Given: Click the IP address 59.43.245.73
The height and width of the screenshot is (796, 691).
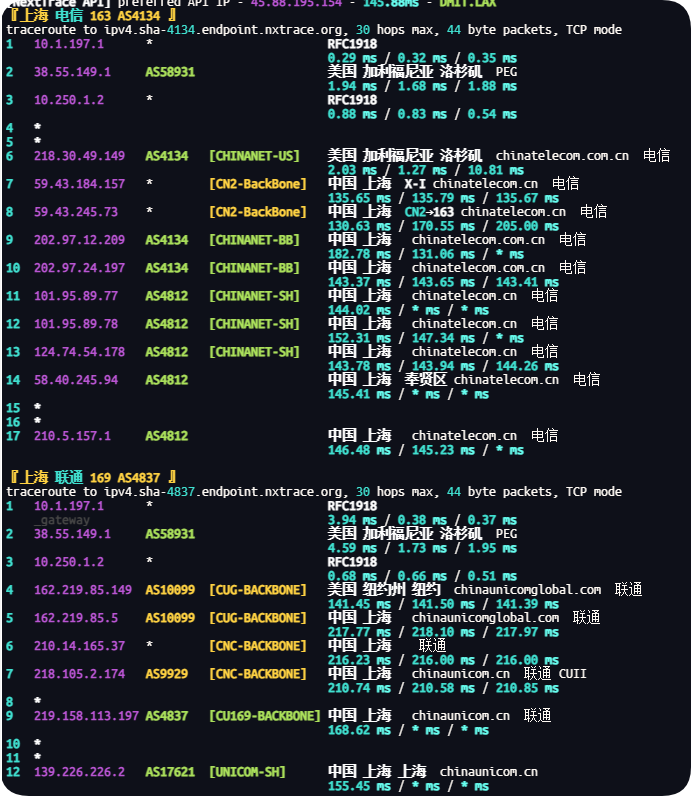Looking at the screenshot, I should 76,212.
